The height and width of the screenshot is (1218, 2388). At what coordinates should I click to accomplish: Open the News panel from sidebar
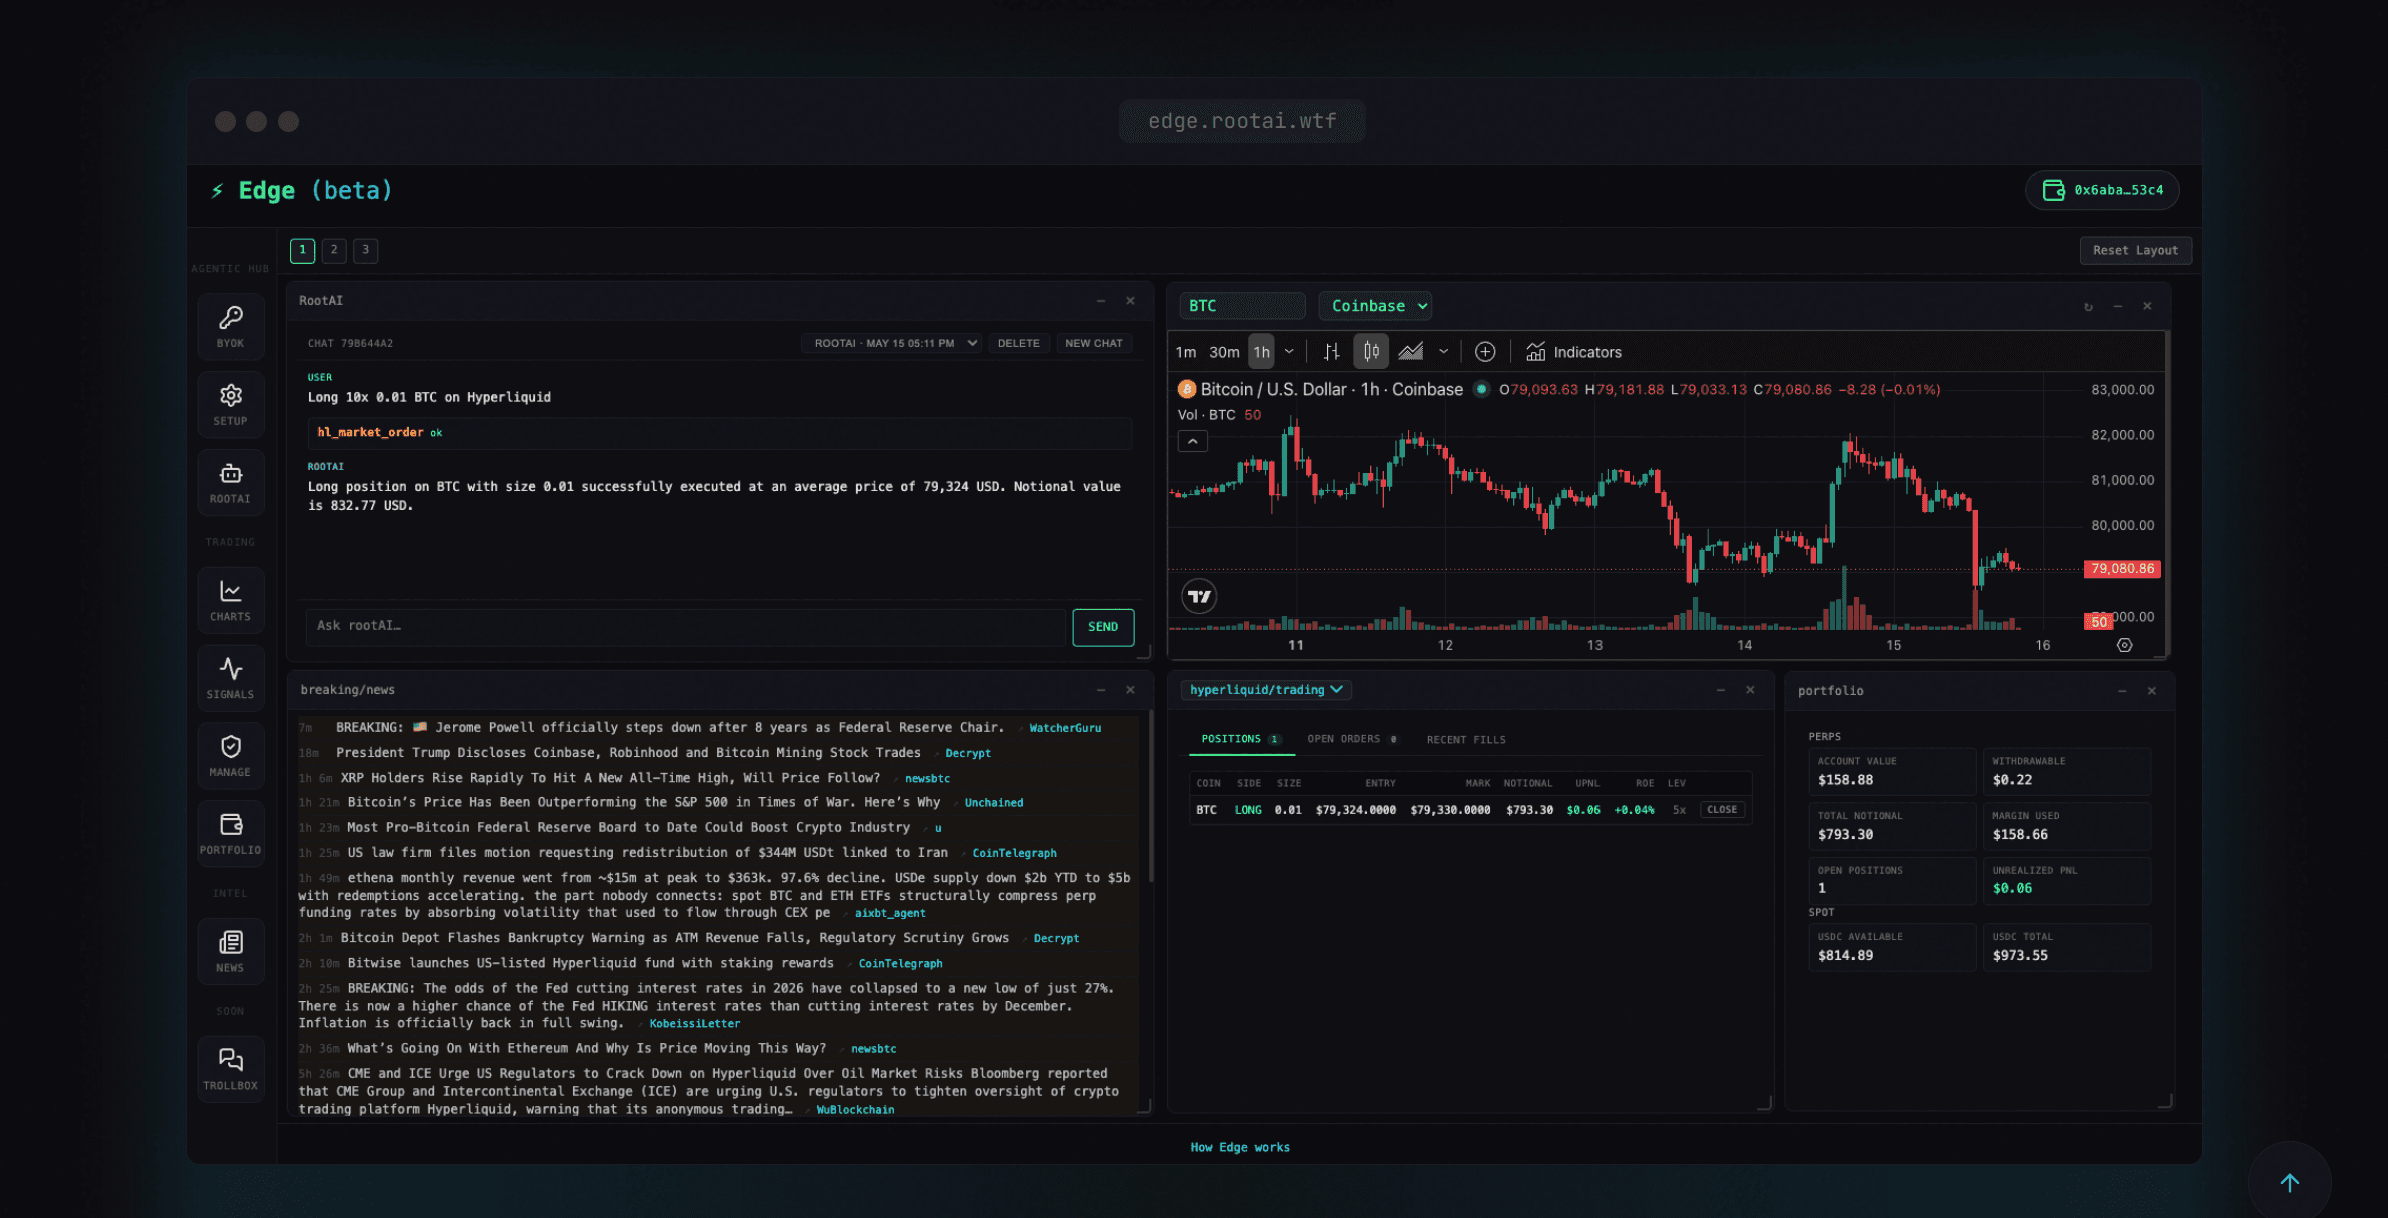coord(230,951)
